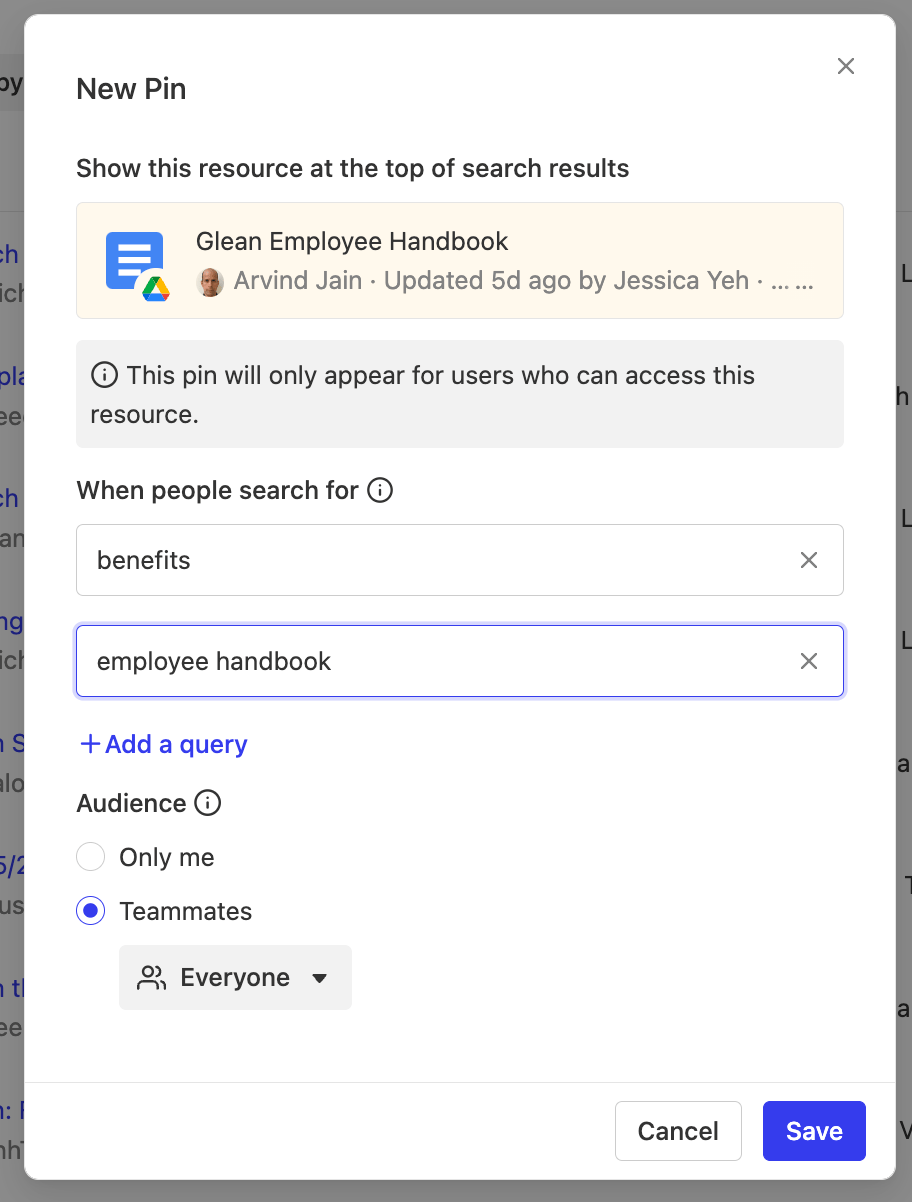Click Arvind Jain's avatar photo
The width and height of the screenshot is (912, 1202).
[x=210, y=282]
